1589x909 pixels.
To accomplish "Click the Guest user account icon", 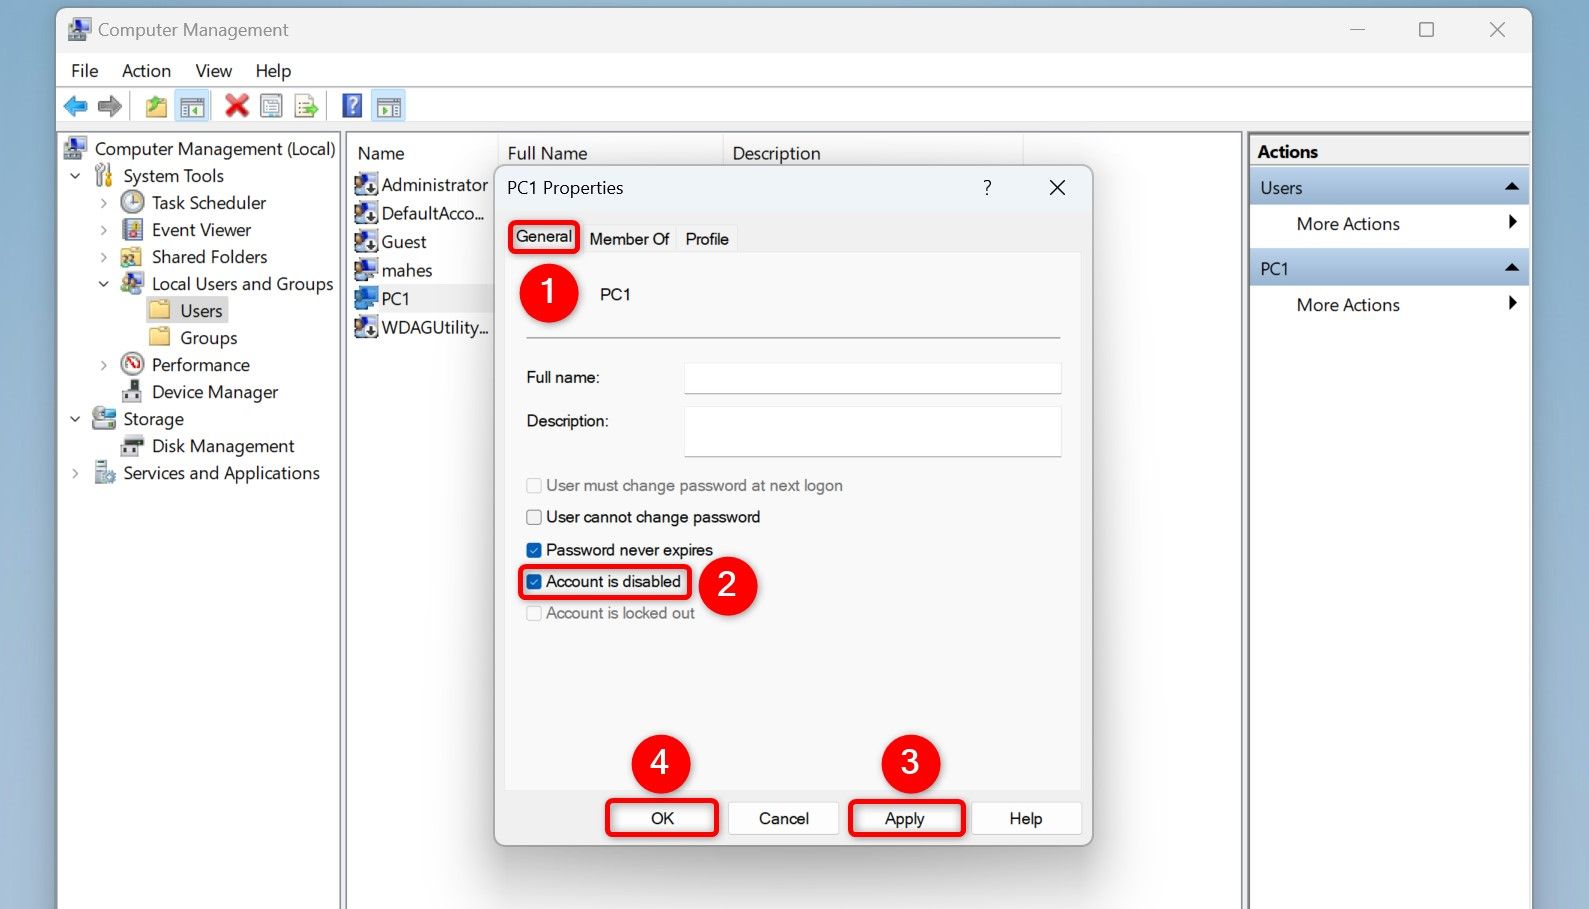I will tap(366, 241).
